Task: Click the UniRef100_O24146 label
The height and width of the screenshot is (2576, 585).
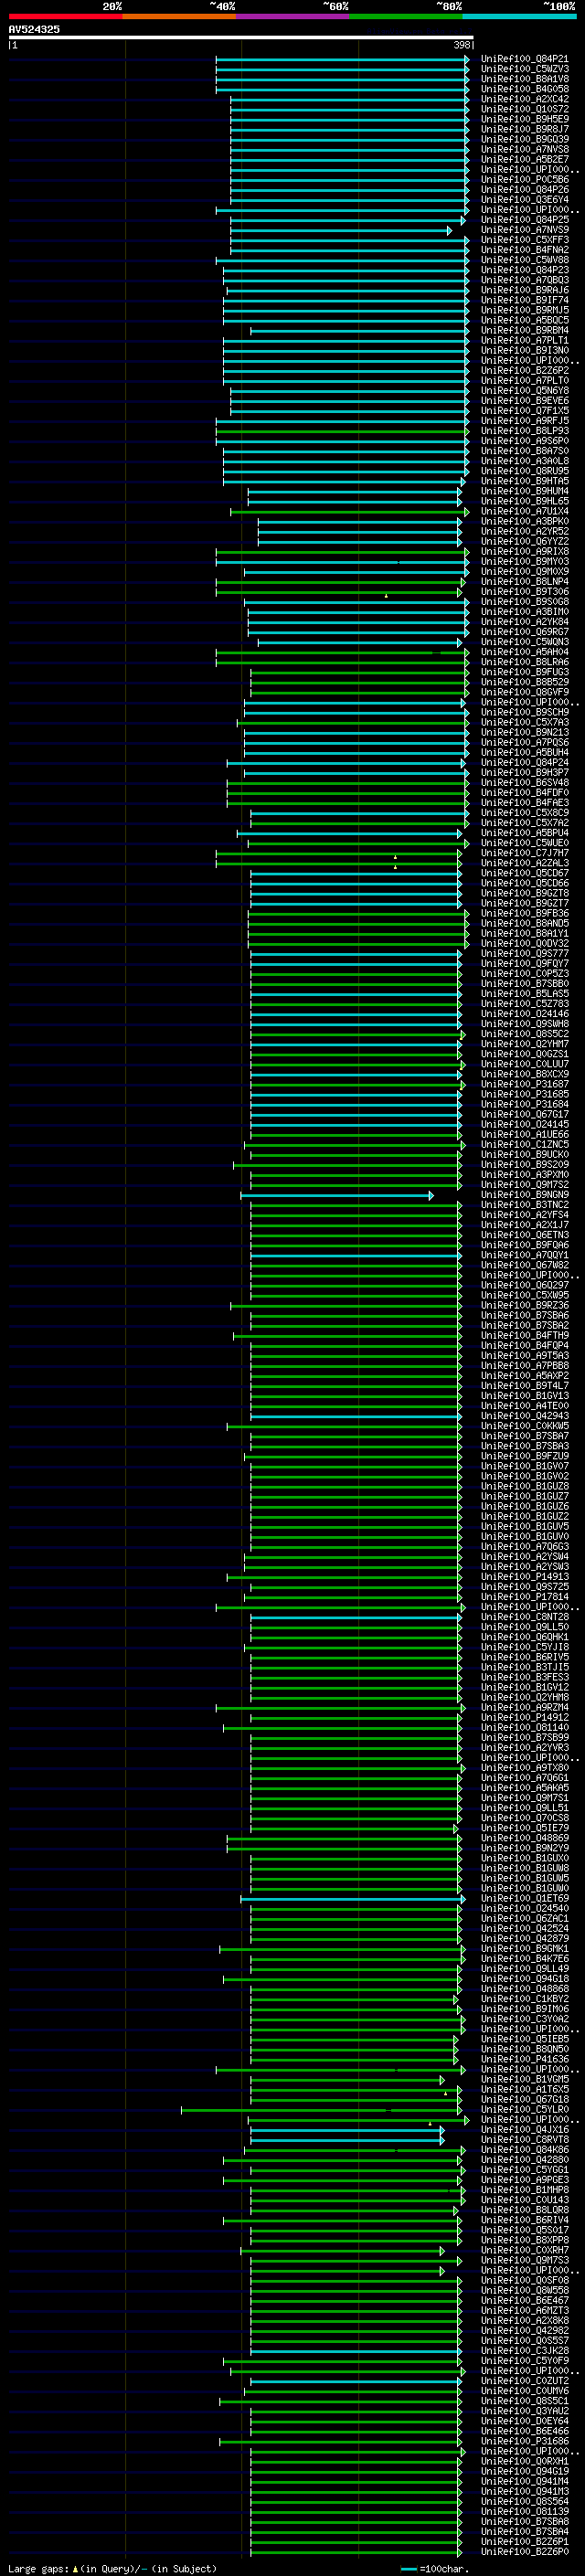Action: (x=525, y=1014)
